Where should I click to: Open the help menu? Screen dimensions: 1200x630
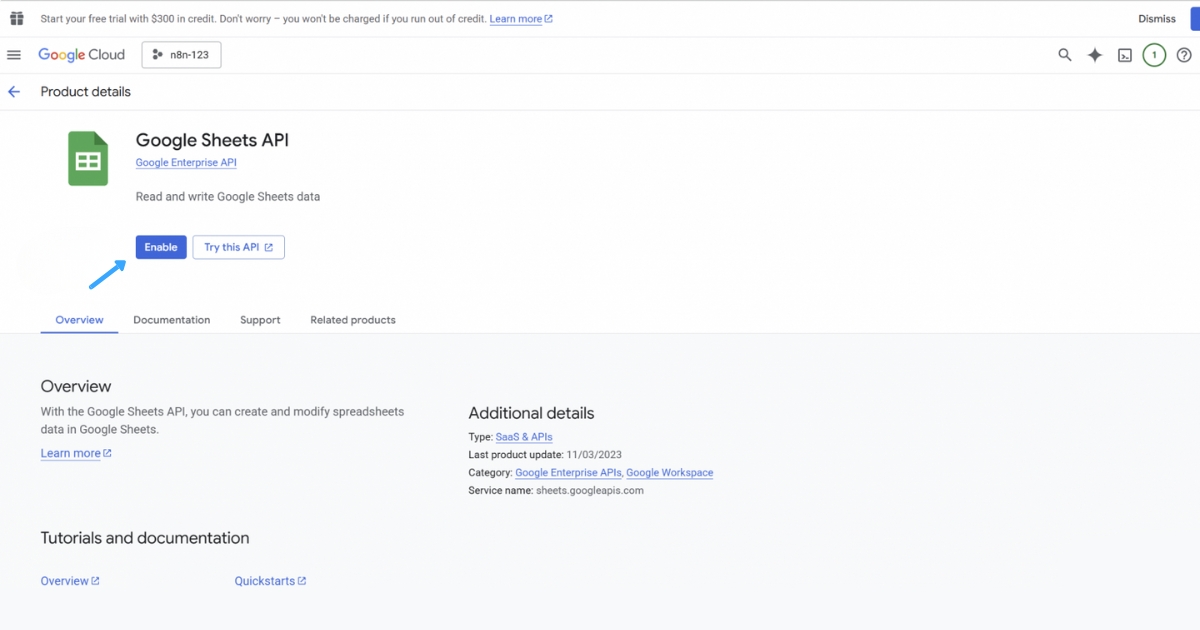[x=1184, y=55]
